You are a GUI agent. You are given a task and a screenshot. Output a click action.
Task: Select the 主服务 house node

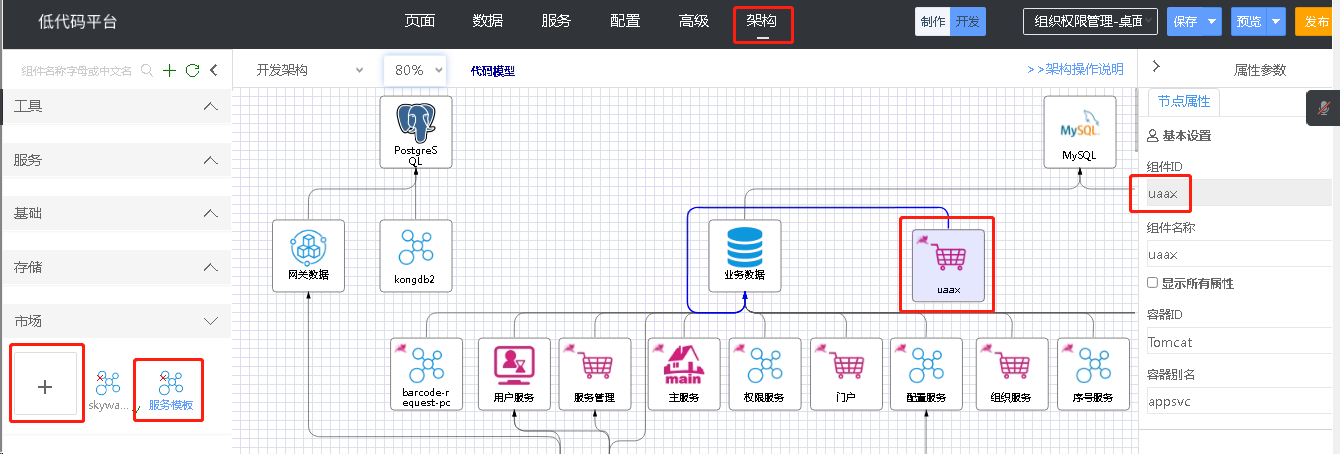coord(684,374)
